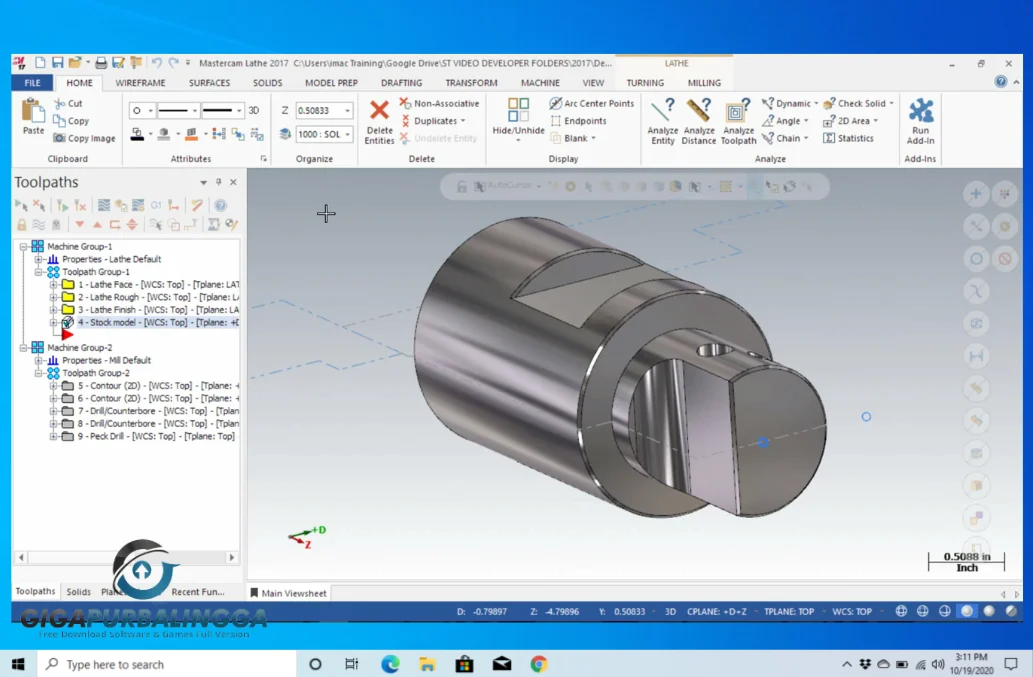Click the Save disk icon in quick access toolbar
Viewport: 1033px width, 677px height.
tap(58, 63)
